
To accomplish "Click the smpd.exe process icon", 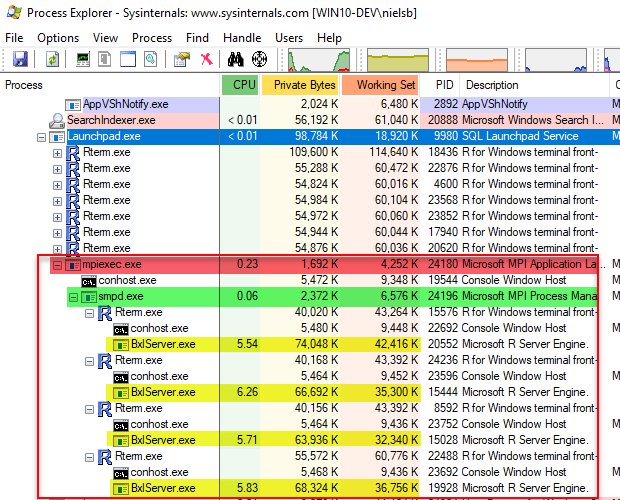I will click(x=89, y=297).
